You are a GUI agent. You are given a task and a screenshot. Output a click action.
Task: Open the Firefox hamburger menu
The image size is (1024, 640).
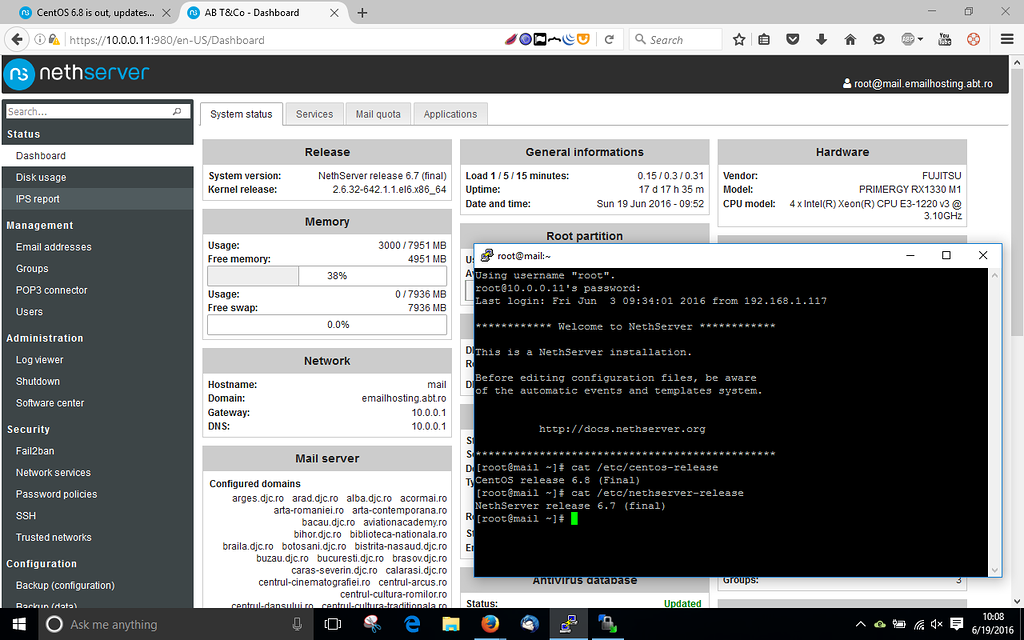[1006, 39]
